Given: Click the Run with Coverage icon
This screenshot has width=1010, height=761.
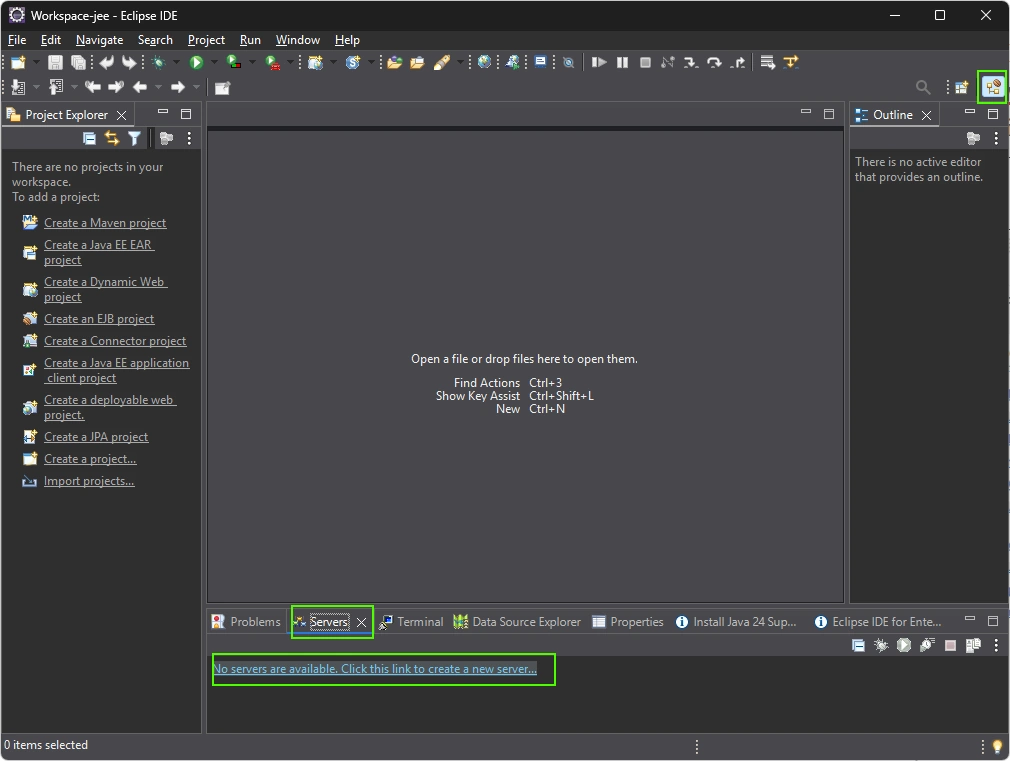Looking at the screenshot, I should tap(234, 63).
